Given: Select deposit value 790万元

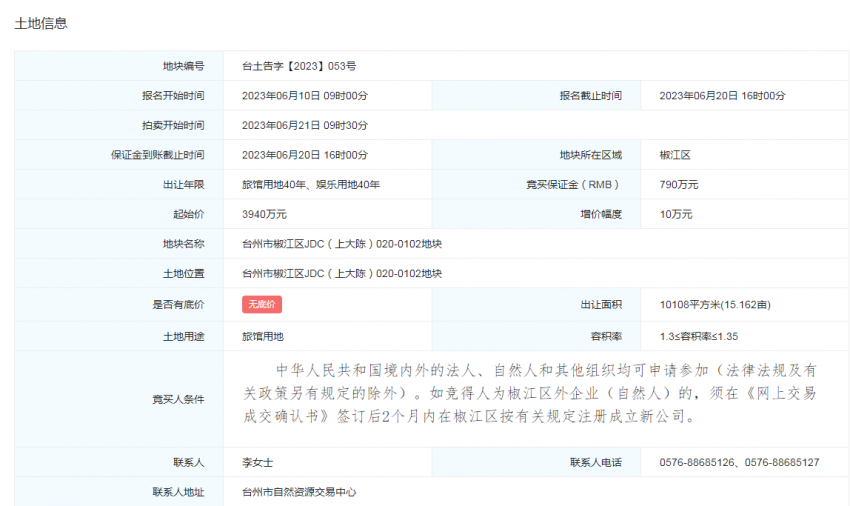Looking at the screenshot, I should pos(679,185).
